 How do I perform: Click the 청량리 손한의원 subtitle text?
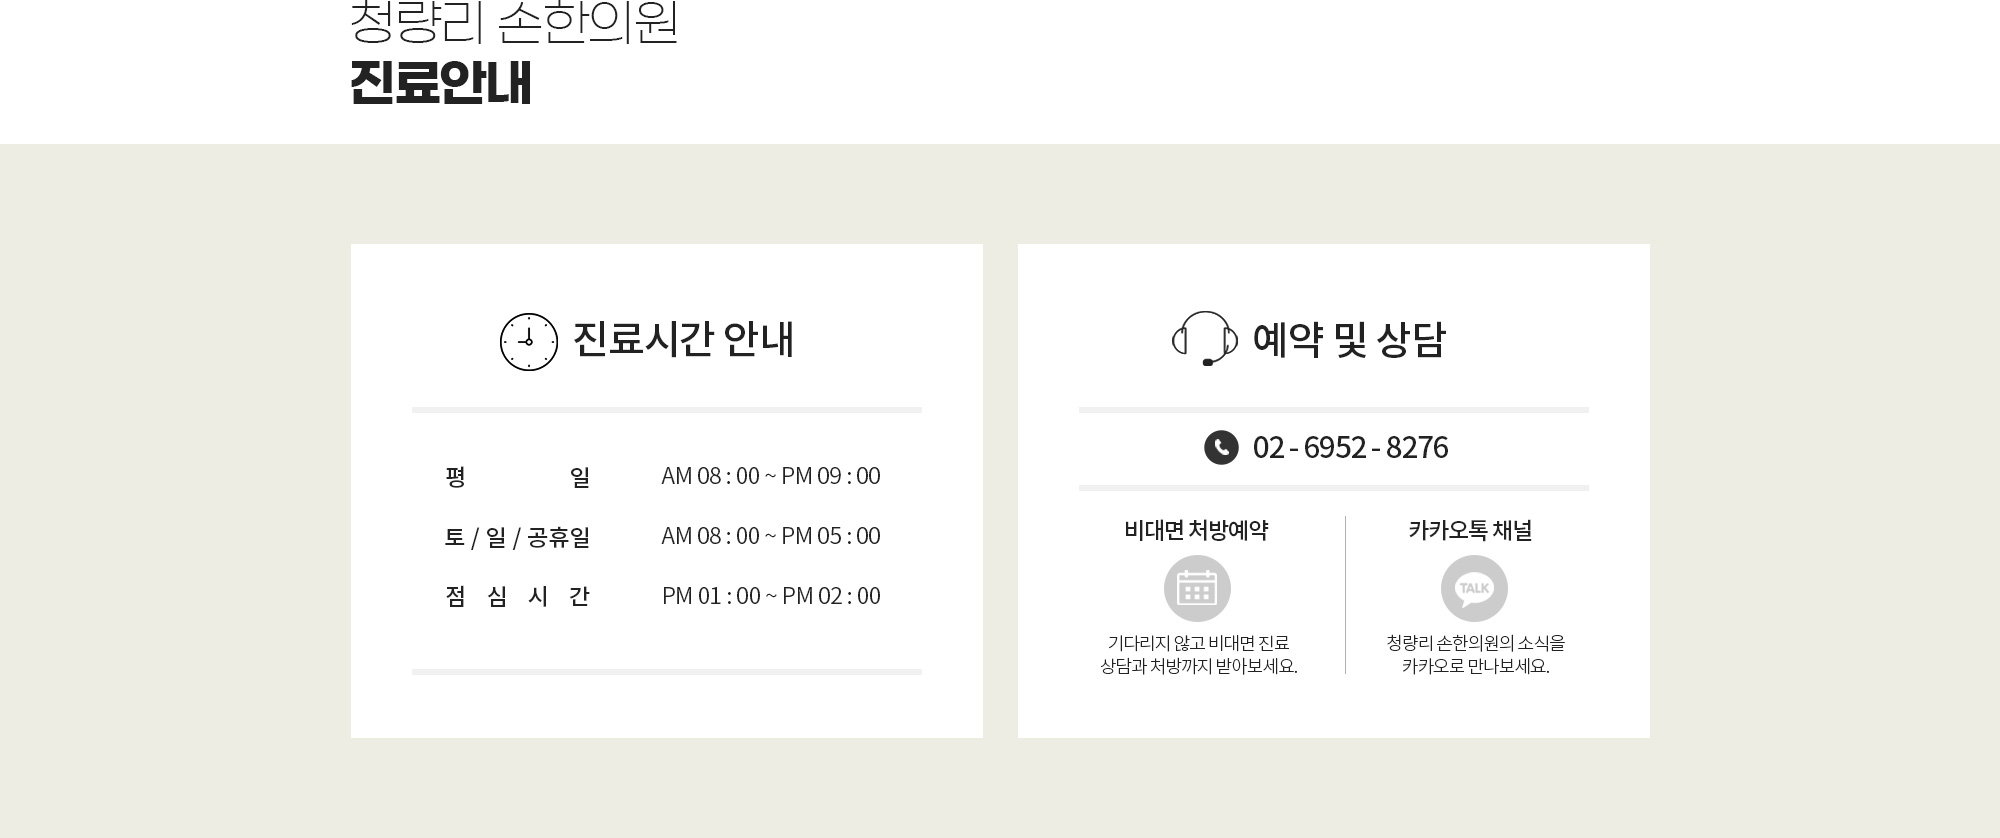[515, 22]
